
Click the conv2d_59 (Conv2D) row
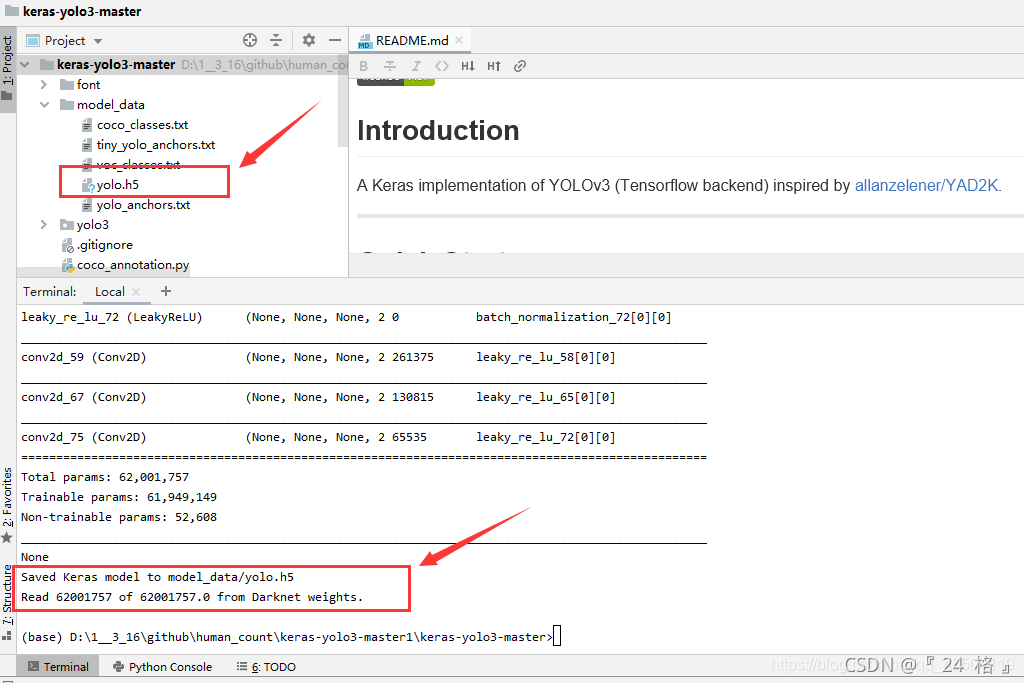pos(318,357)
